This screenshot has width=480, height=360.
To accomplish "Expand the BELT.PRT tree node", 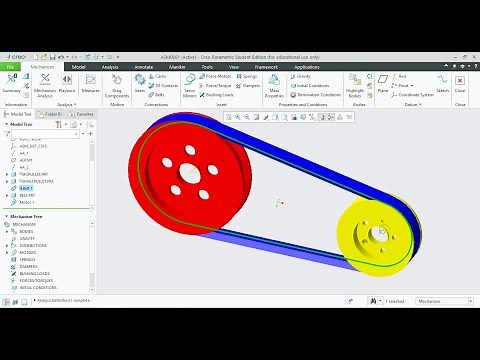I will coord(7,195).
